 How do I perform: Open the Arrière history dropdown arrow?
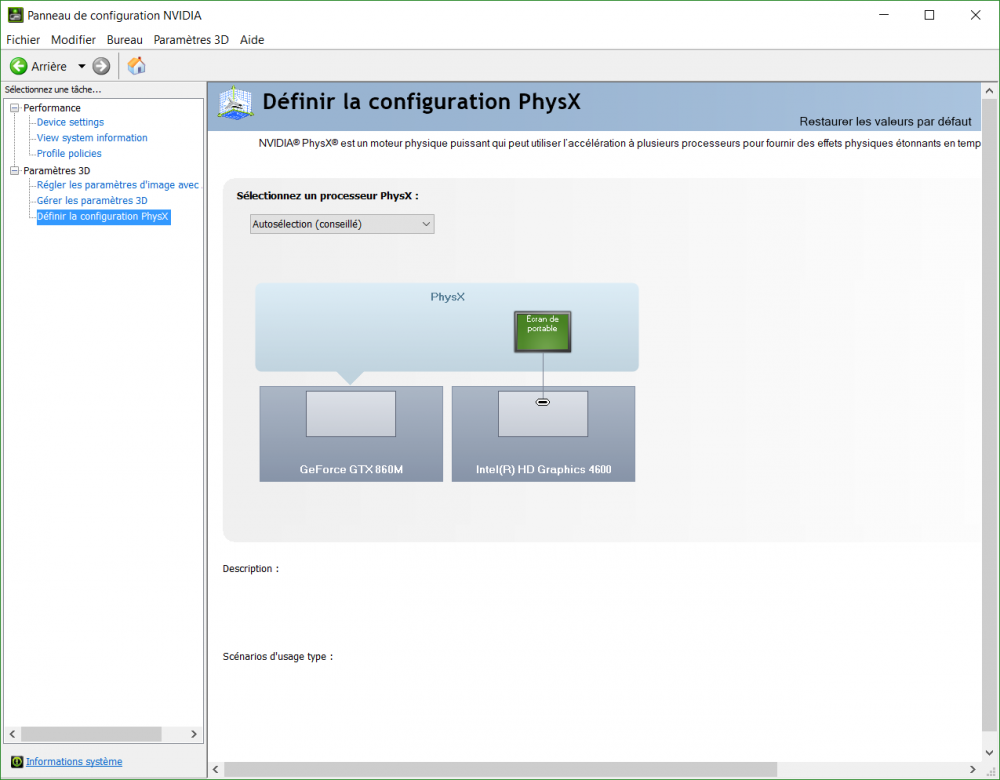pos(81,66)
